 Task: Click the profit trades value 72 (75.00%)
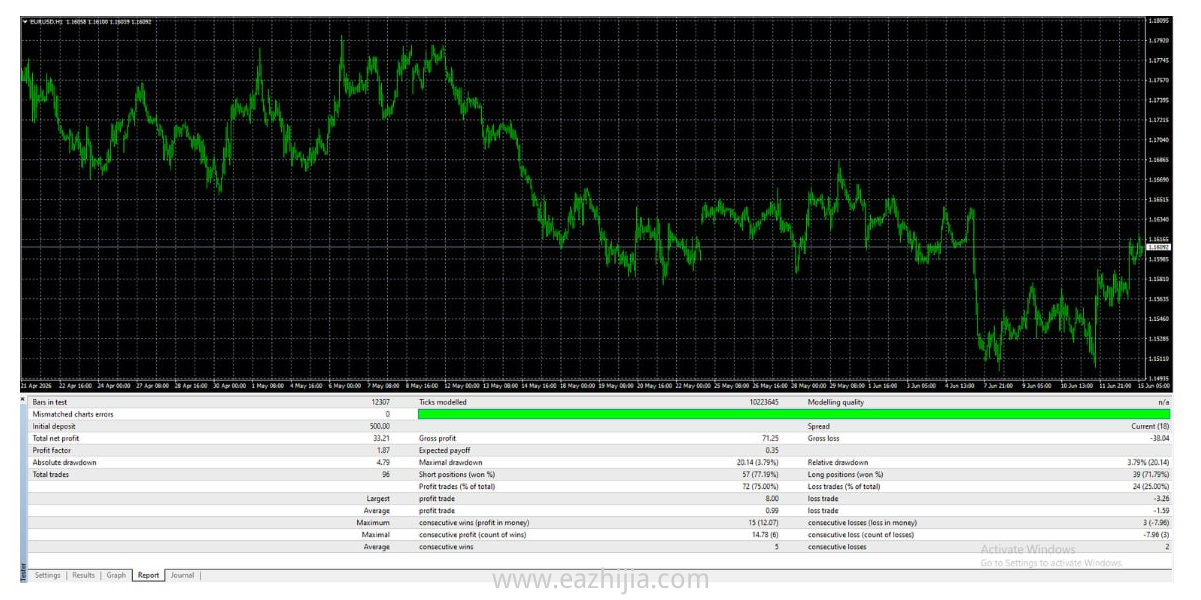[x=760, y=486]
